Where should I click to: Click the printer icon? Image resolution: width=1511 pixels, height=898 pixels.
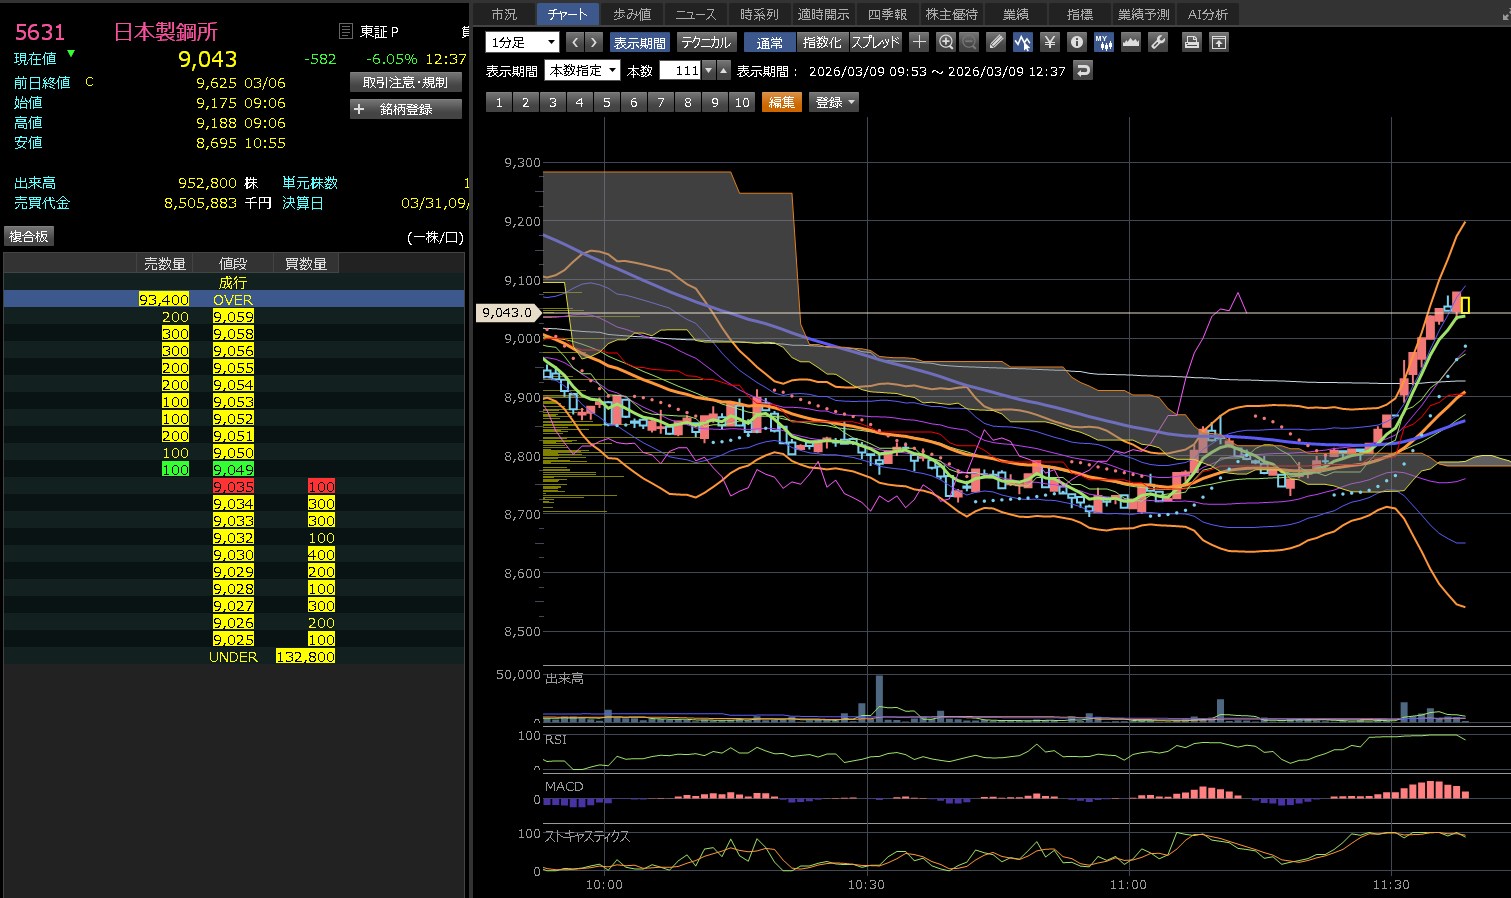tap(1191, 42)
